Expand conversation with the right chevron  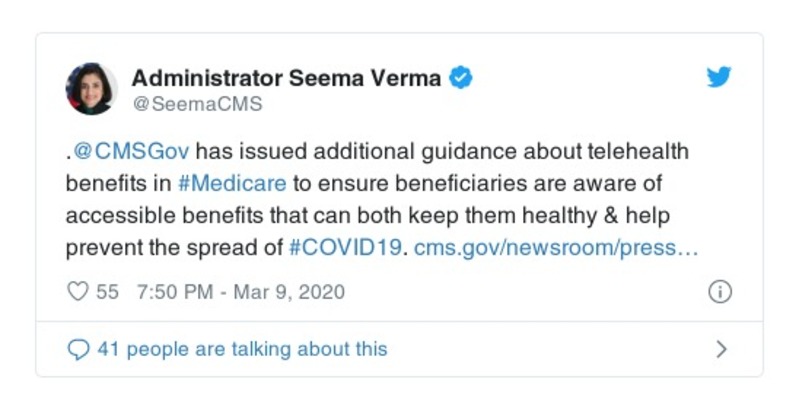tap(721, 349)
